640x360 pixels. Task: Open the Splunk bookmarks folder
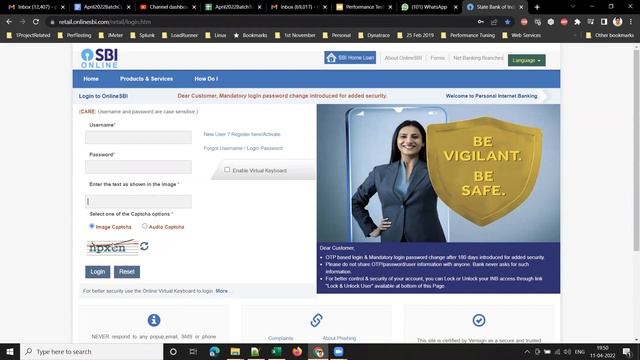(142, 35)
